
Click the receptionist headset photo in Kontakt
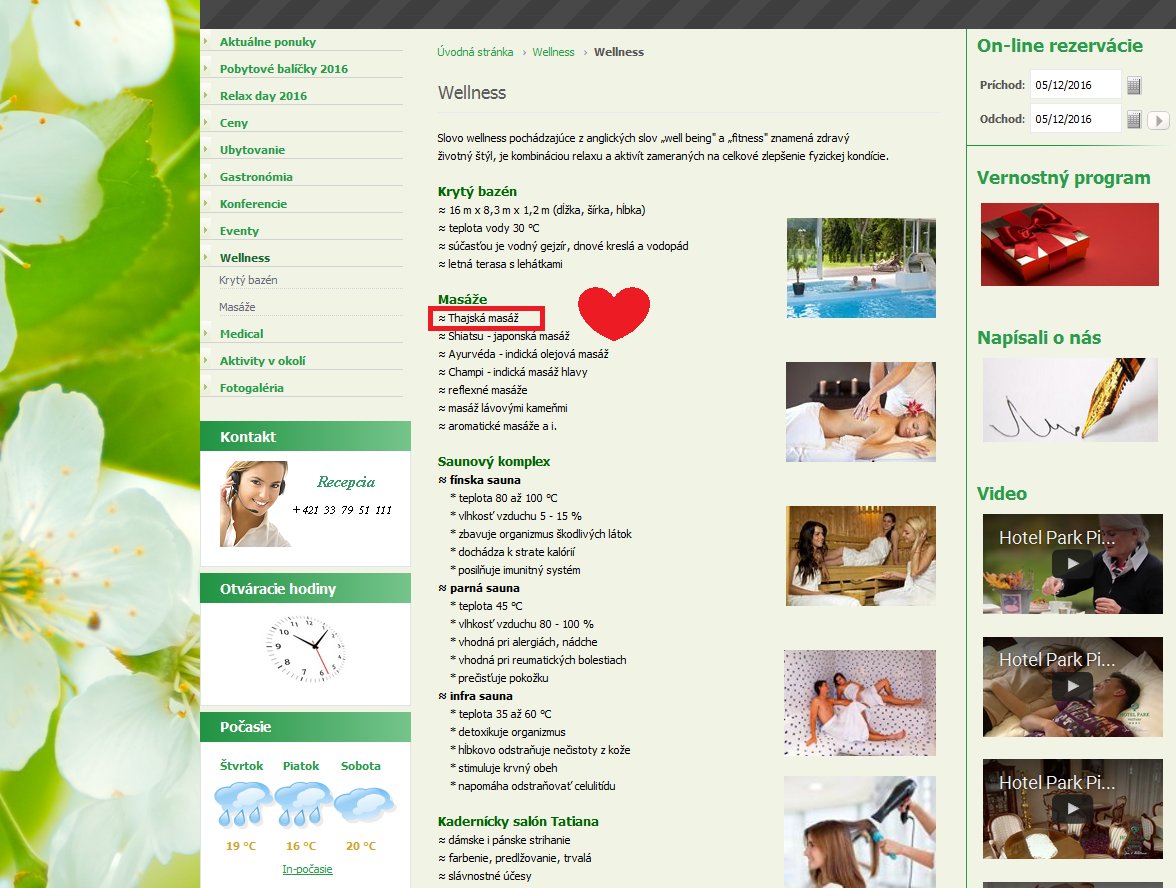(255, 504)
